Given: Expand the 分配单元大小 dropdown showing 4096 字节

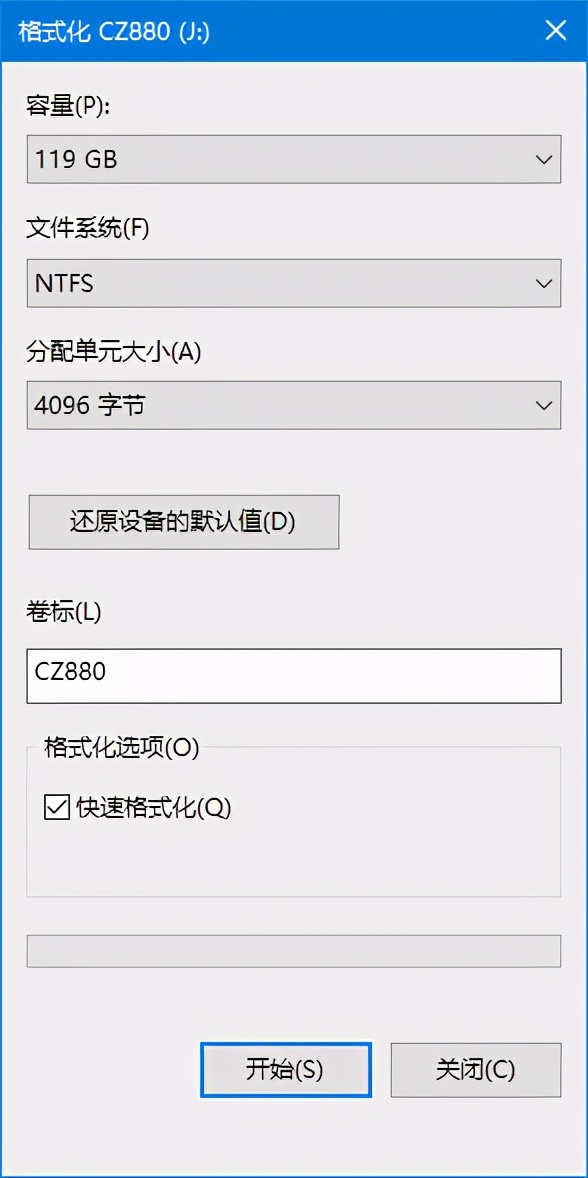Looking at the screenshot, I should 293,405.
